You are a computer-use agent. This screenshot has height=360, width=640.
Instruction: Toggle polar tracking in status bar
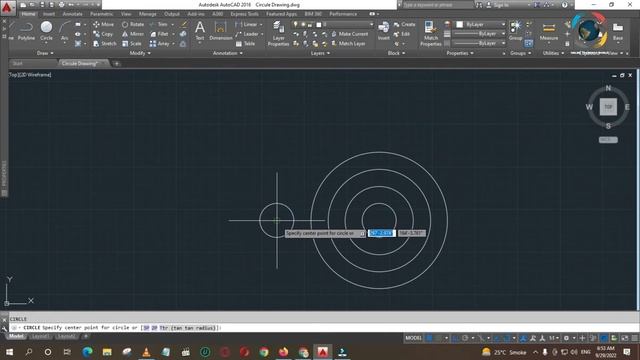click(465, 338)
